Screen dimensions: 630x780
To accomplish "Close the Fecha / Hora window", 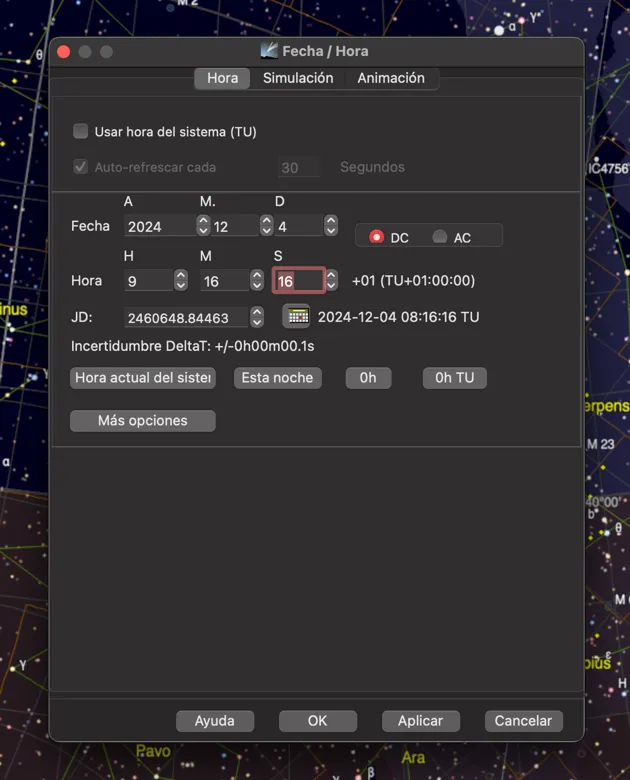I will point(64,52).
